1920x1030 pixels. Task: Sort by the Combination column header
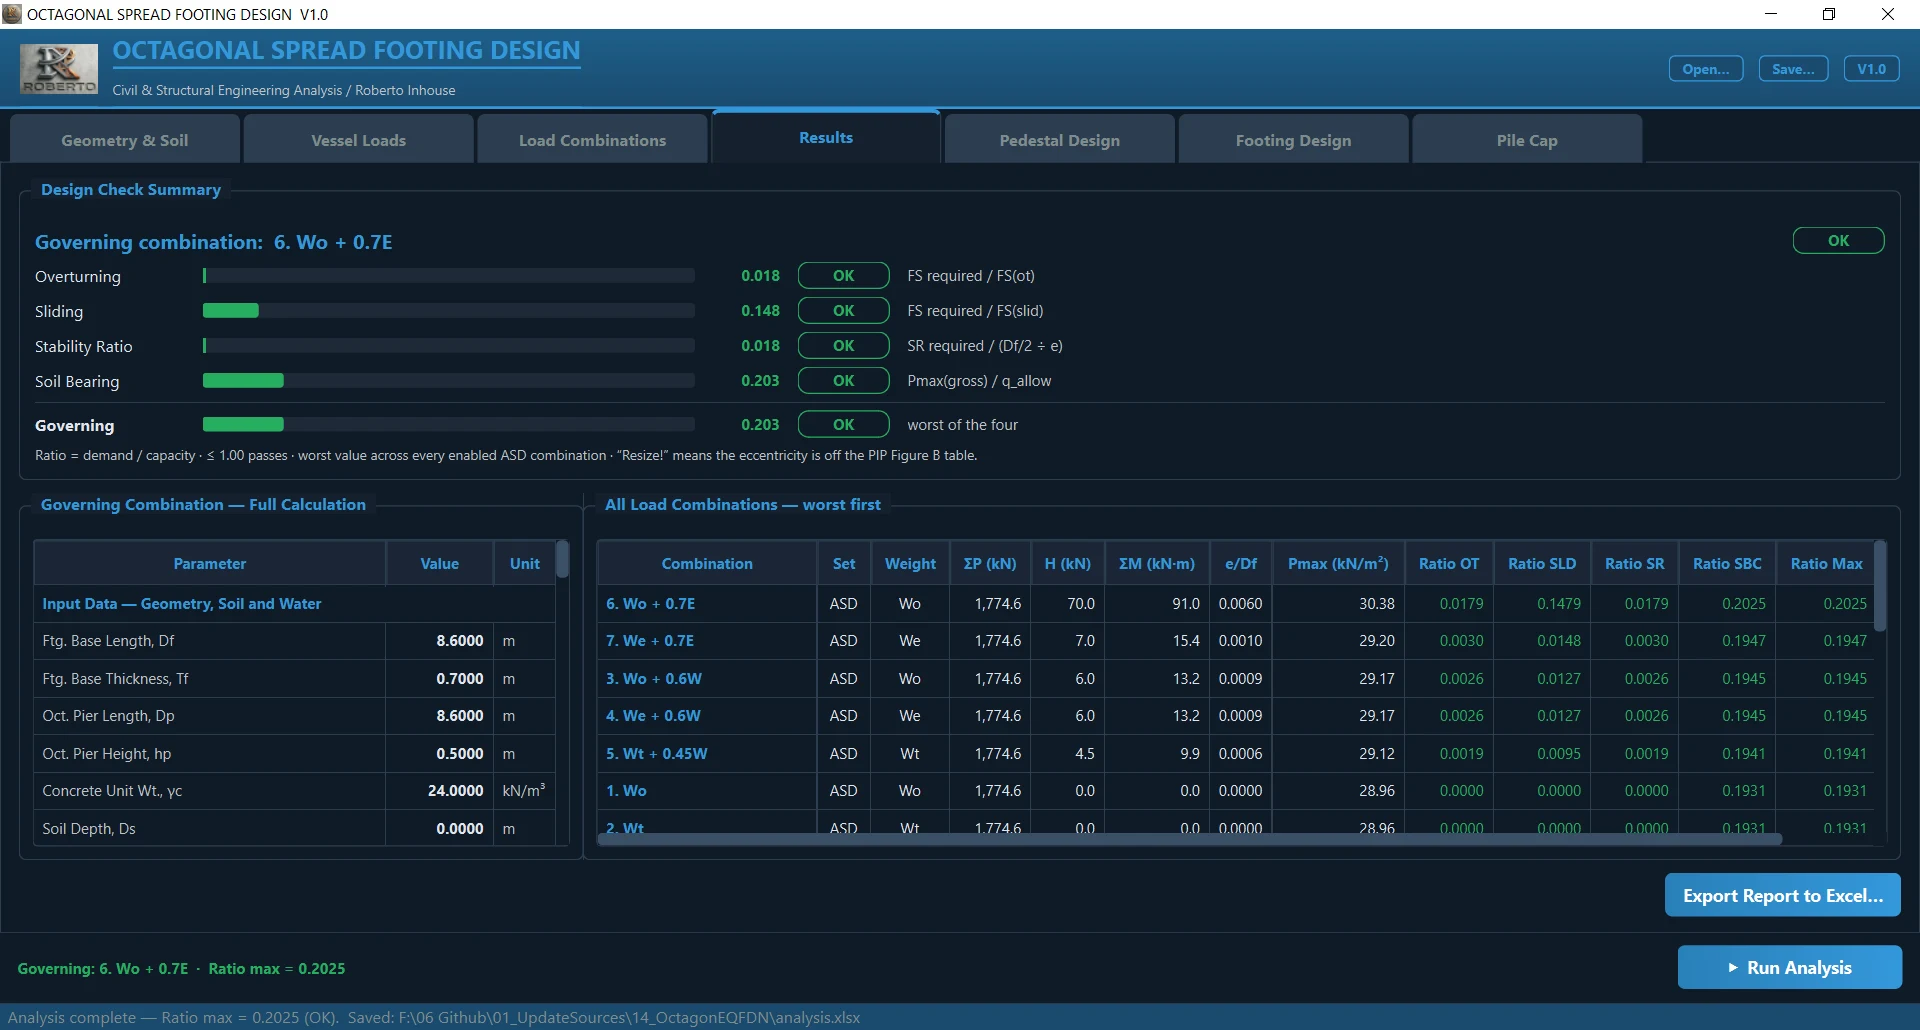(x=707, y=563)
